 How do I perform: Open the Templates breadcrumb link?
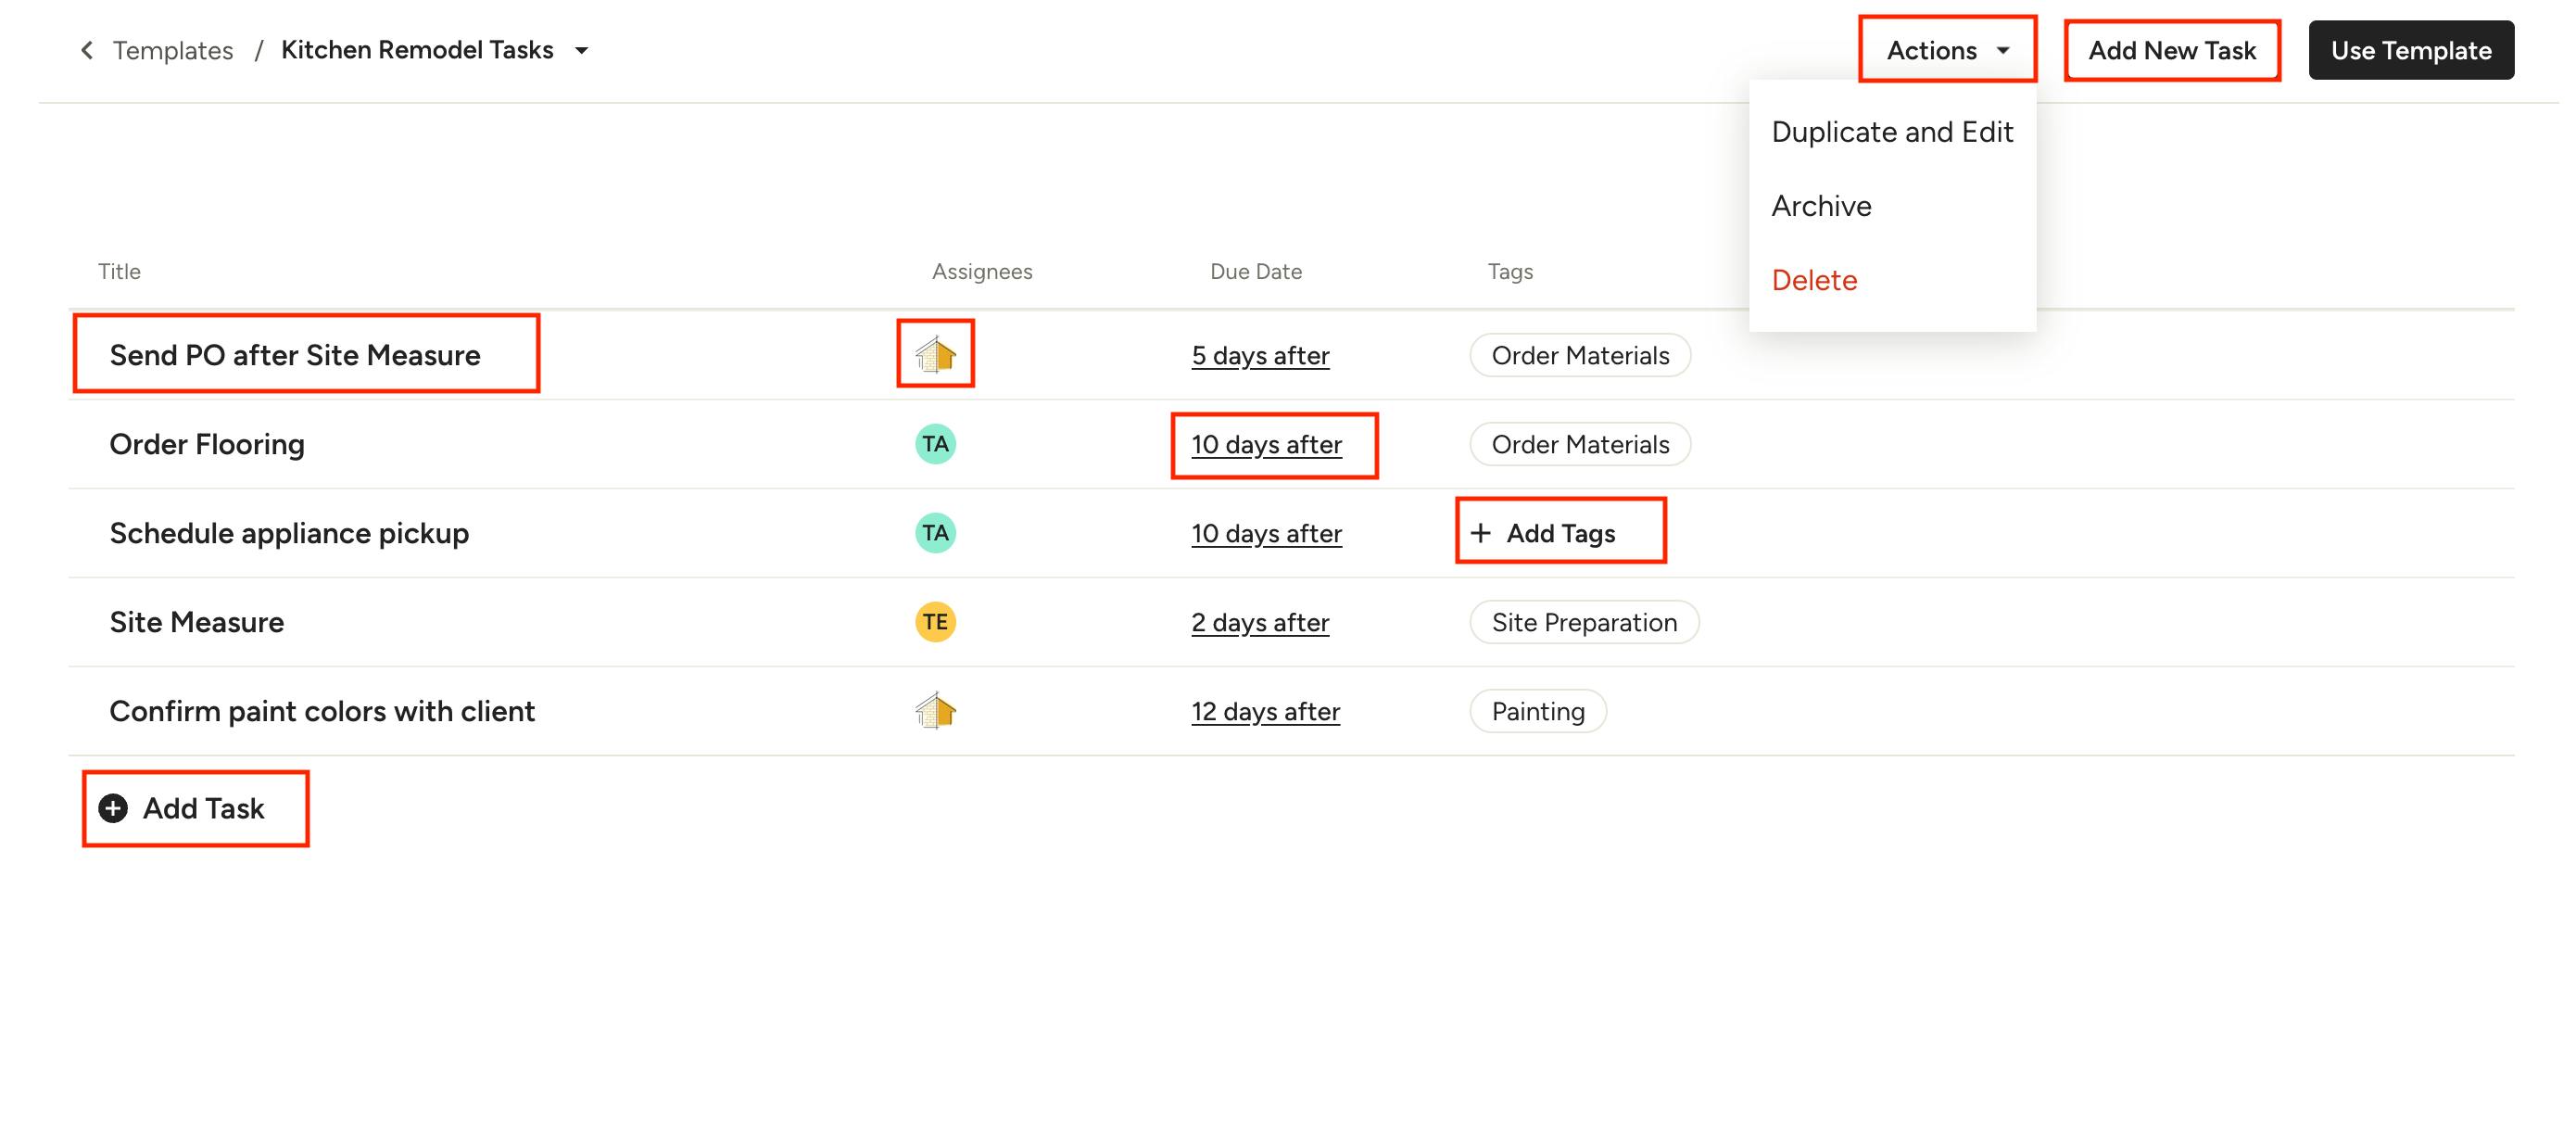172,50
